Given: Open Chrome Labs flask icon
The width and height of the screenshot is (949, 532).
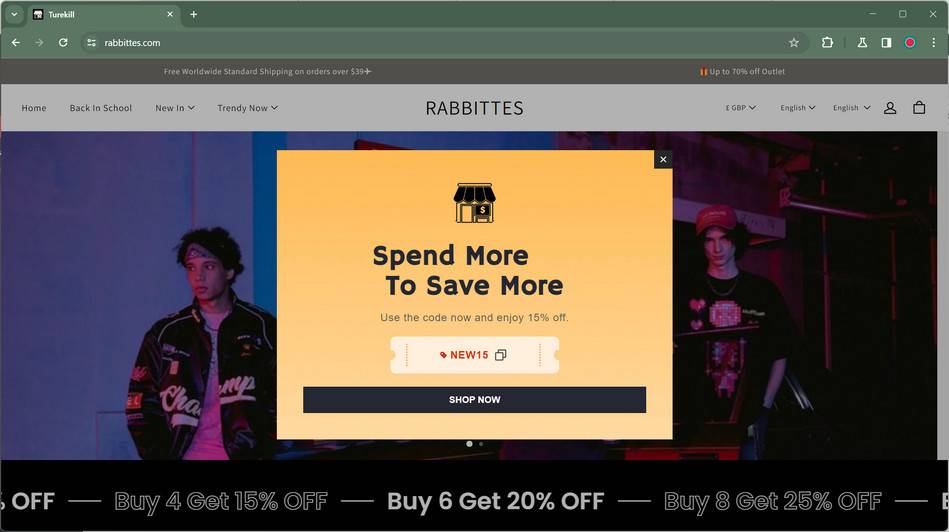Looking at the screenshot, I should (x=862, y=42).
